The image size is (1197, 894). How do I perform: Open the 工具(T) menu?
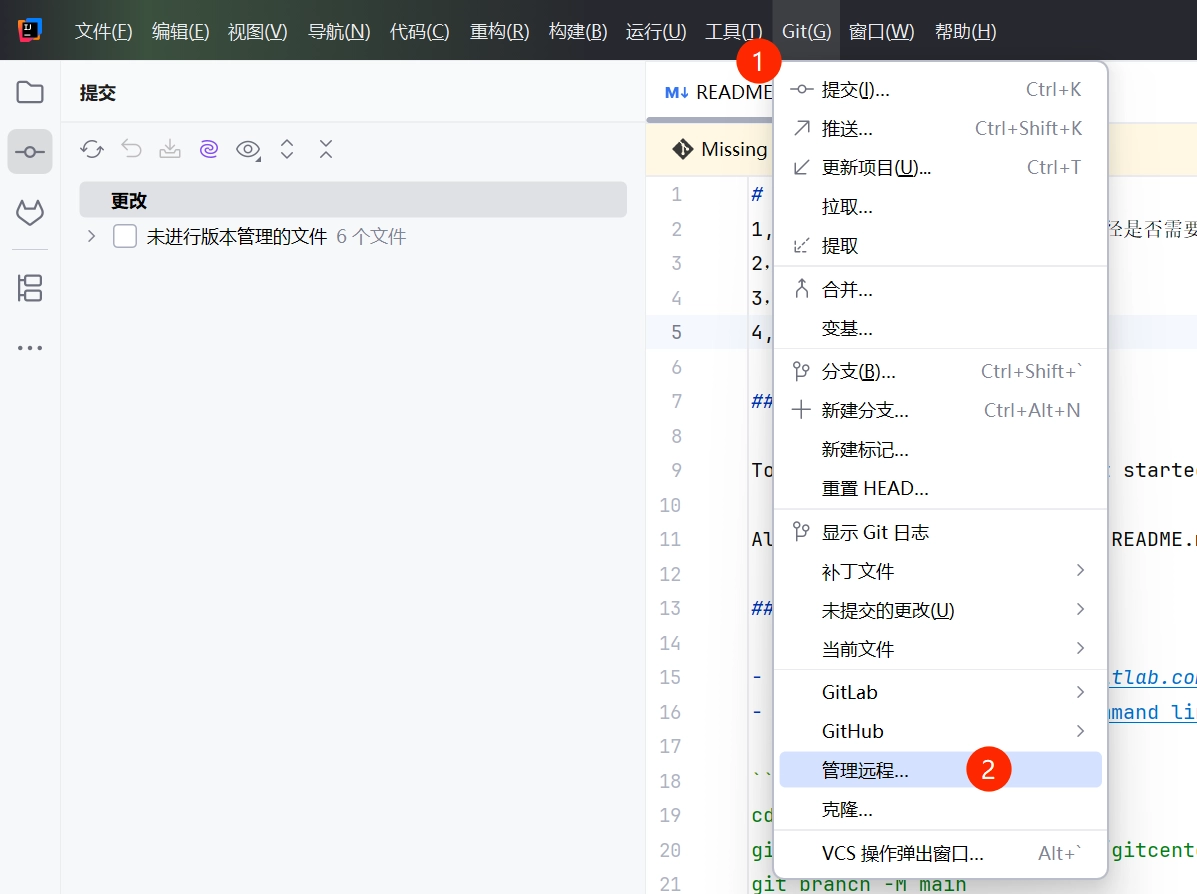click(x=734, y=31)
